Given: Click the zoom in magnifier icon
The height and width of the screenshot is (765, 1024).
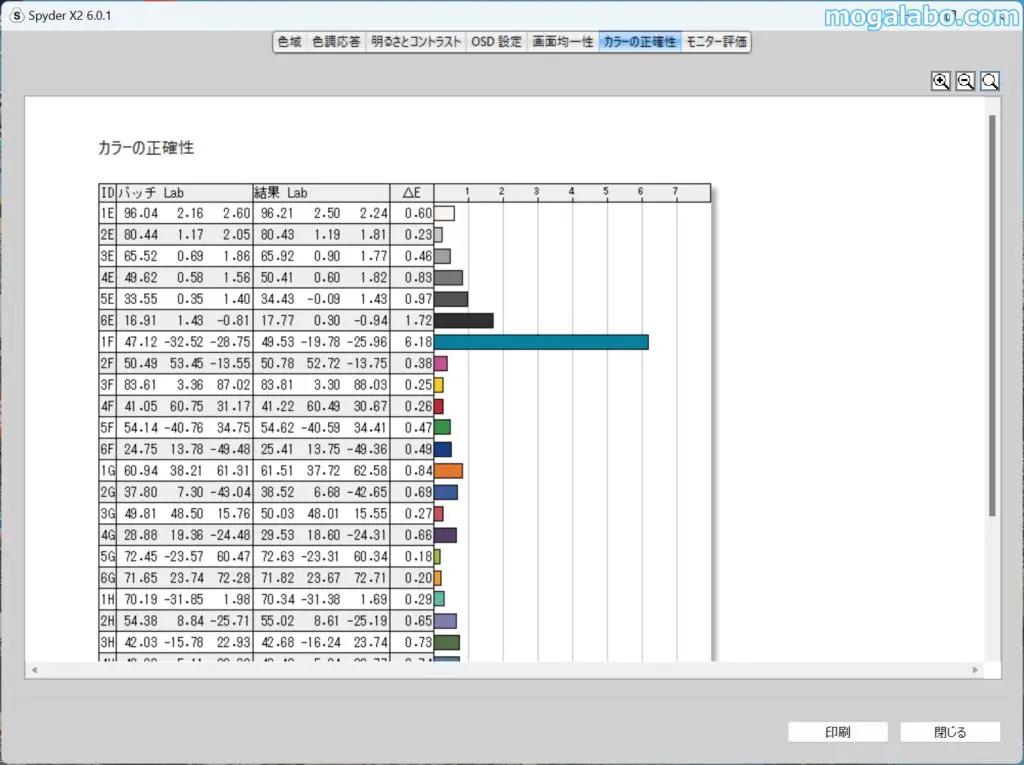Looking at the screenshot, I should tap(940, 82).
